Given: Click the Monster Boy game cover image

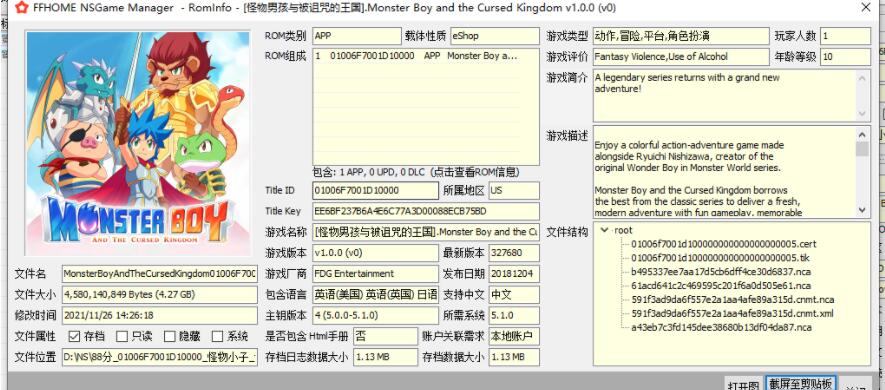Looking at the screenshot, I should (x=138, y=143).
